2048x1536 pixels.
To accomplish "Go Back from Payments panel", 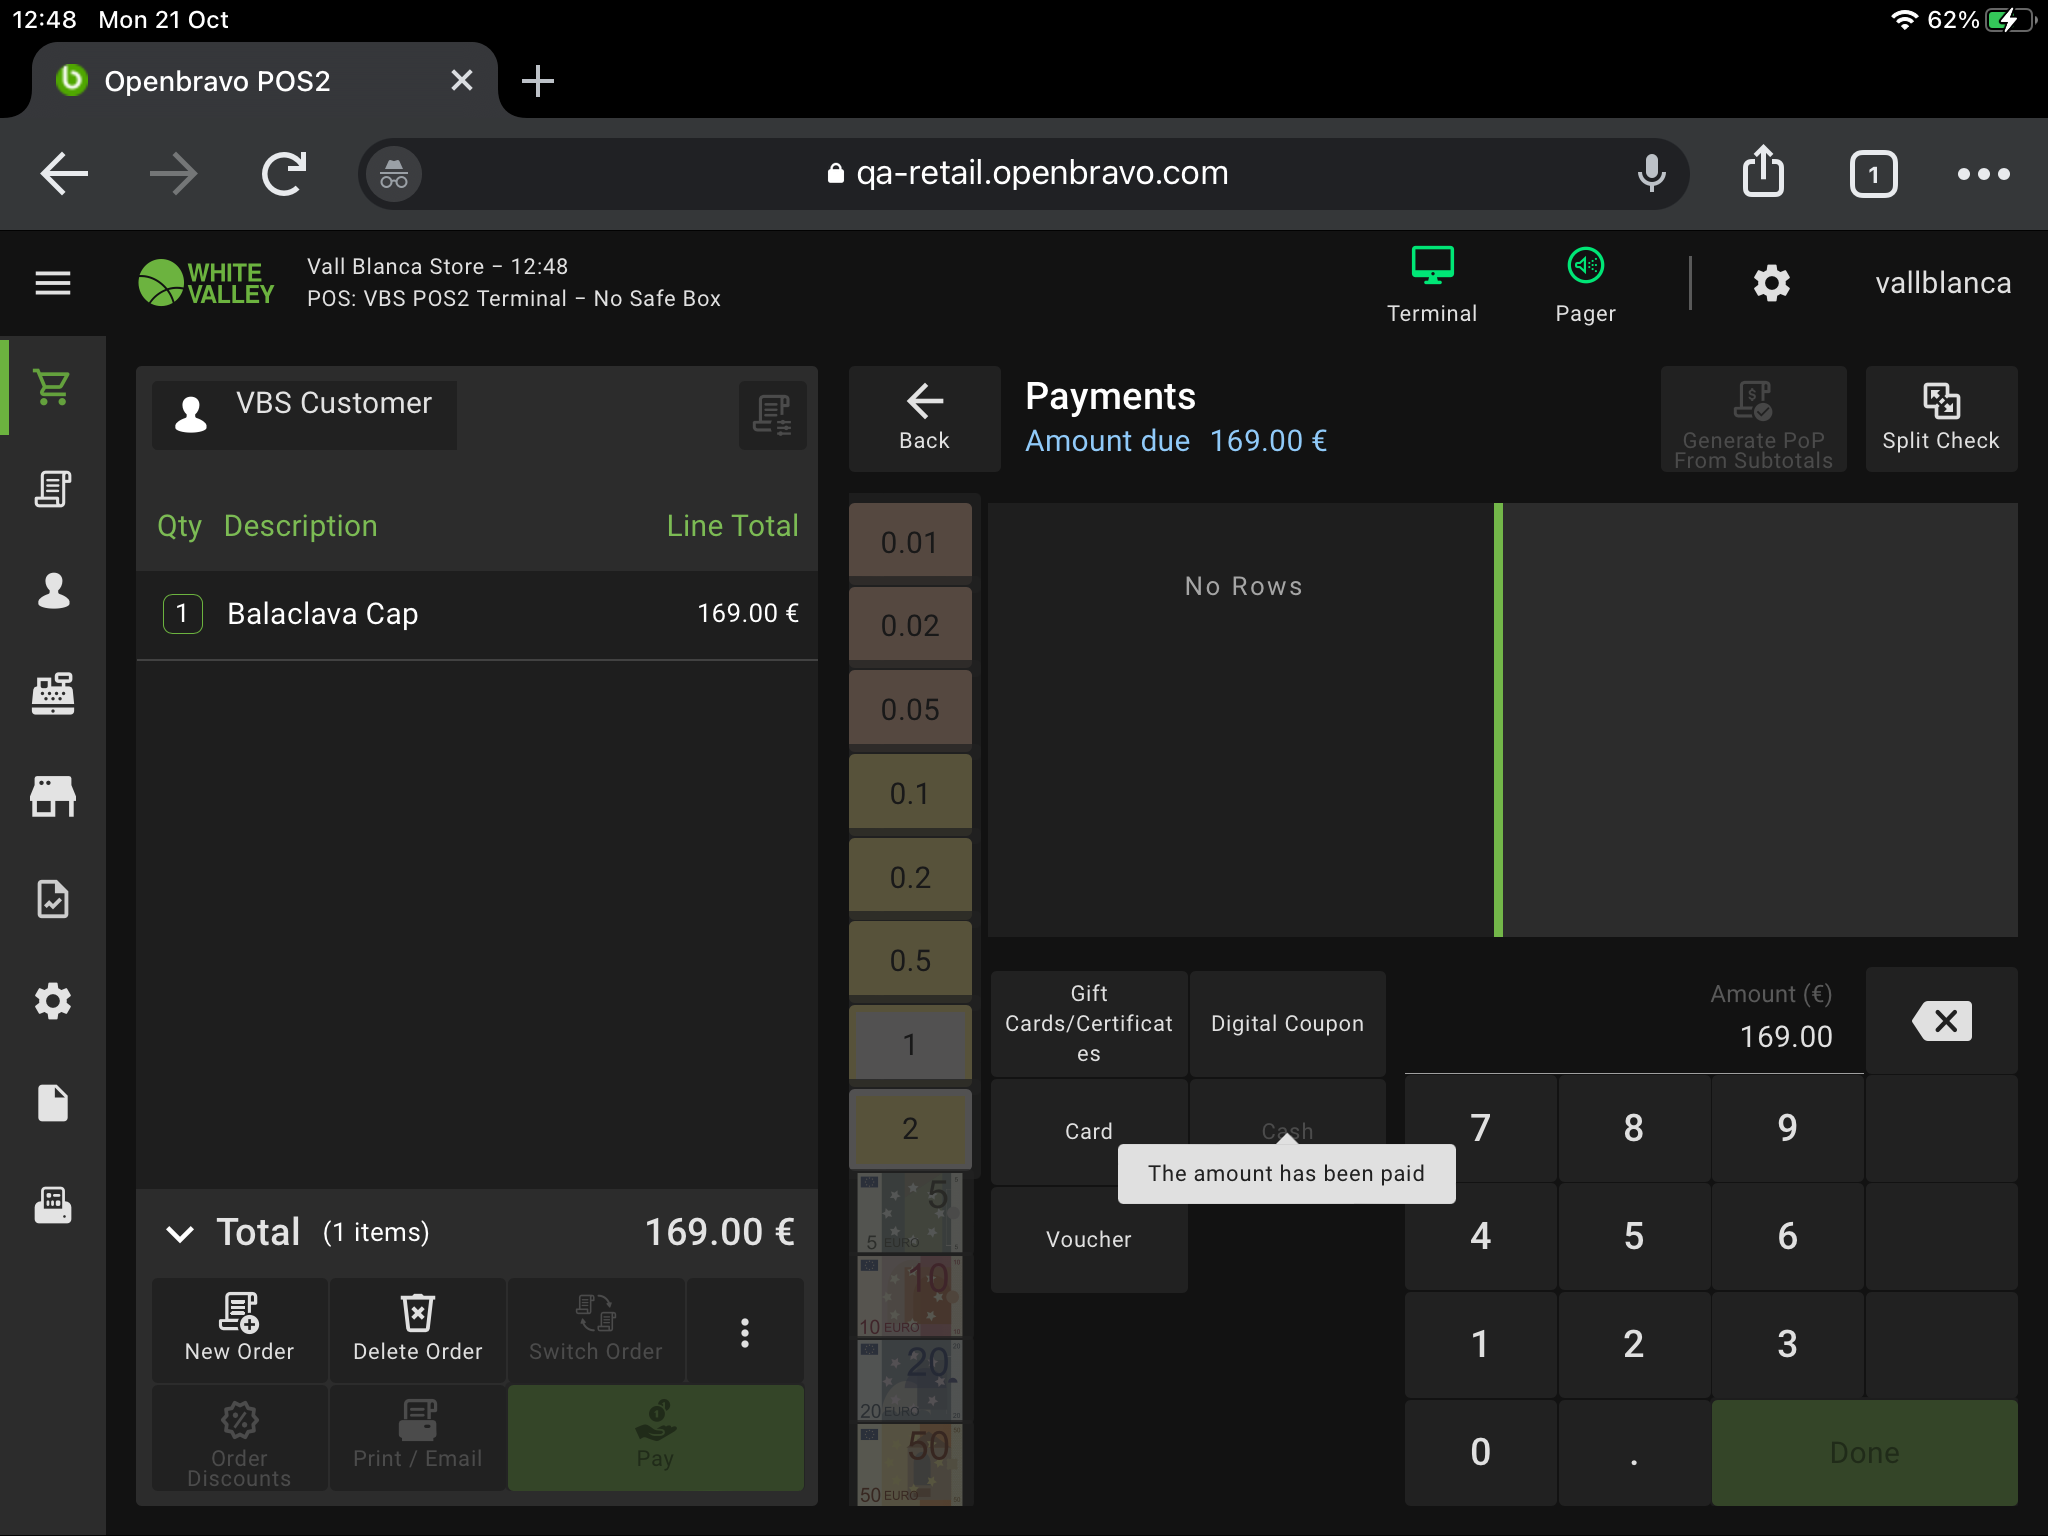I will pos(924,418).
